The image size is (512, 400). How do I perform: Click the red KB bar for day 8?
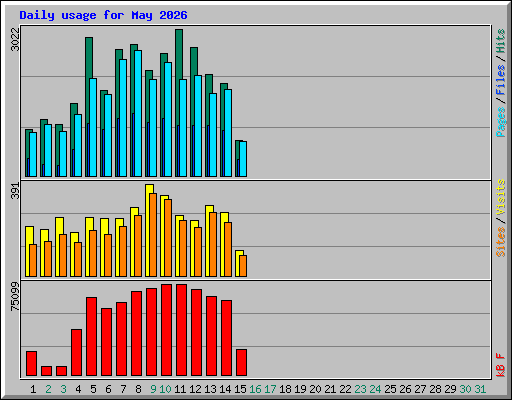(136, 333)
